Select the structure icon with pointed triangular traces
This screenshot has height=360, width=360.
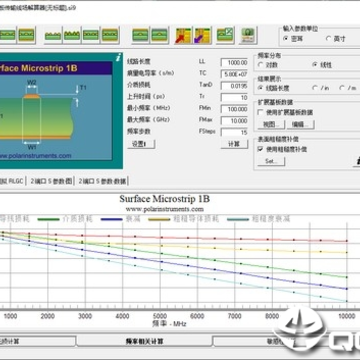72,35
